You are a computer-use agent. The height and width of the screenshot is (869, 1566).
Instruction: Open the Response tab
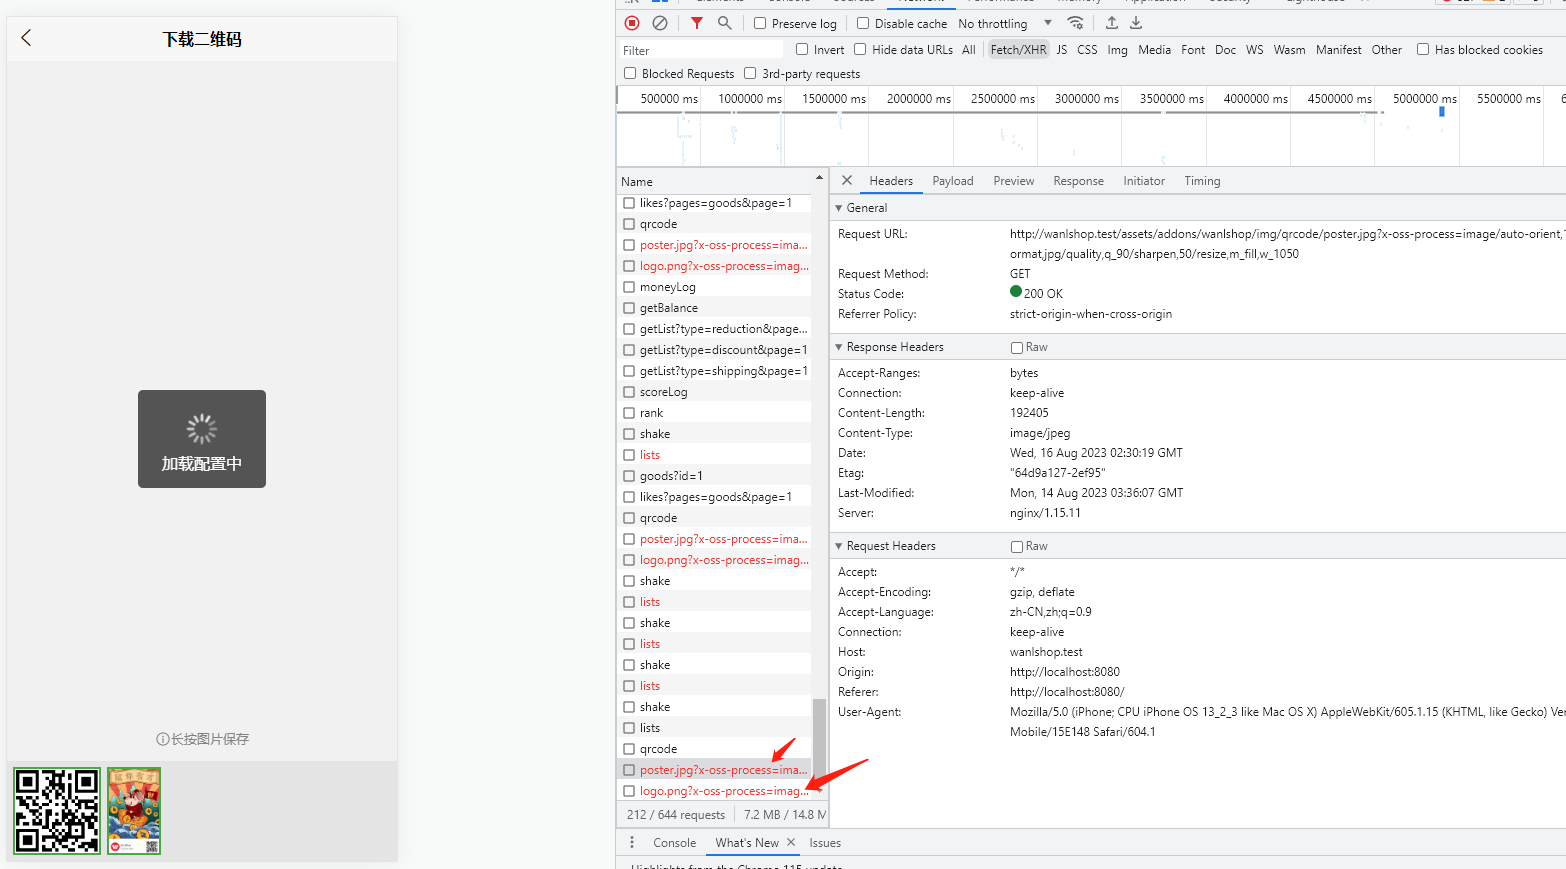pos(1078,181)
